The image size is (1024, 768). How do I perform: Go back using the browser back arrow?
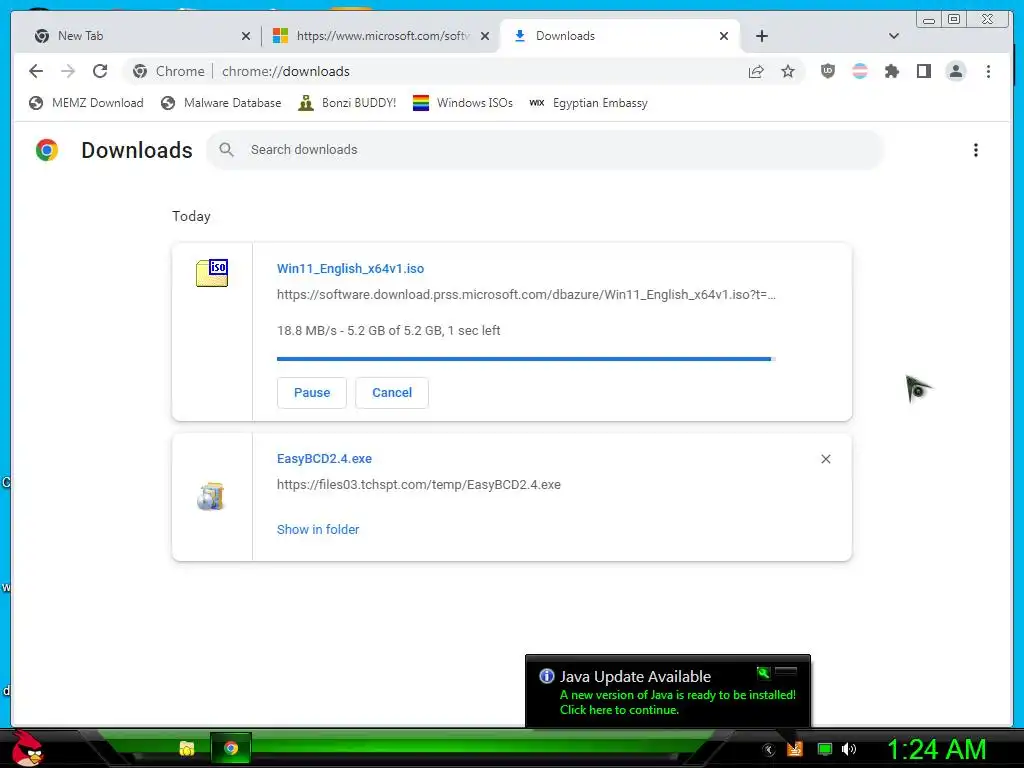coord(36,71)
